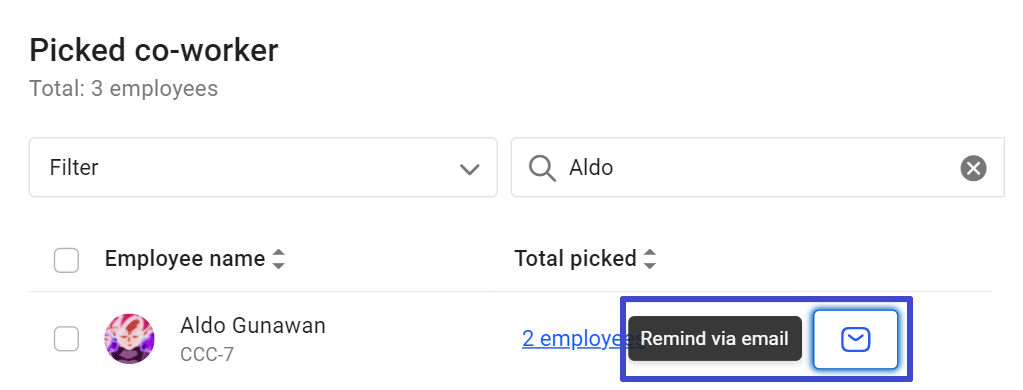Sort Total picked ascending with the up arrow
This screenshot has height=390, width=1023.
pos(649,253)
